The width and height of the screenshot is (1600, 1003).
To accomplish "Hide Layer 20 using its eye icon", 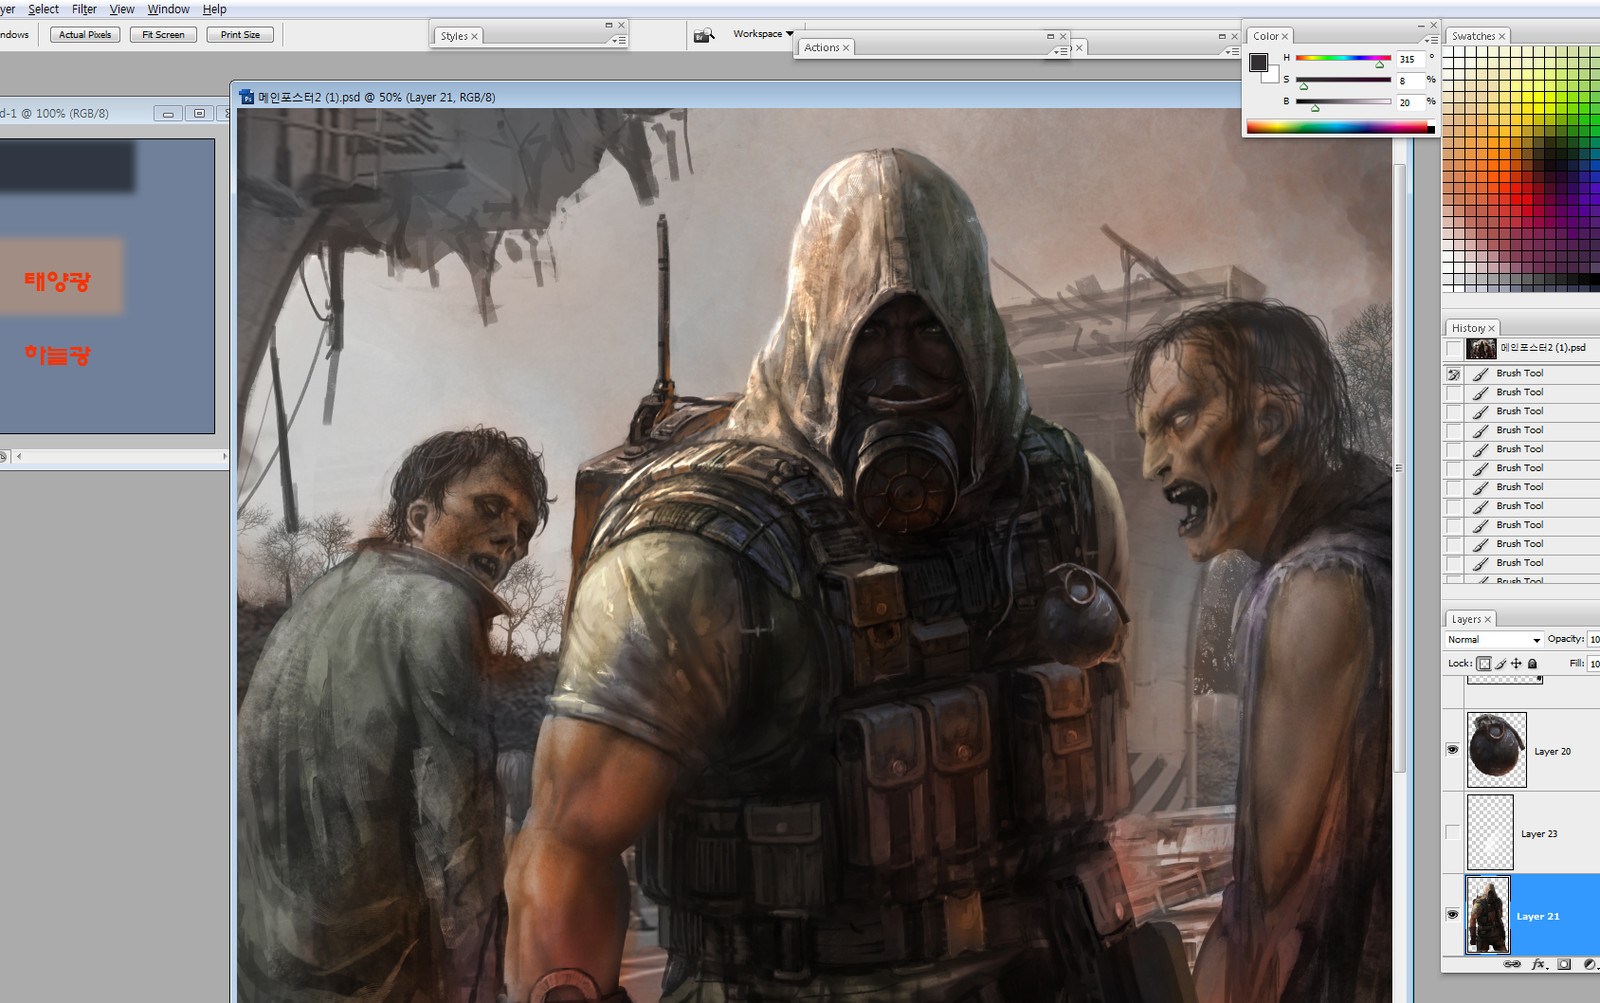I will (1453, 750).
